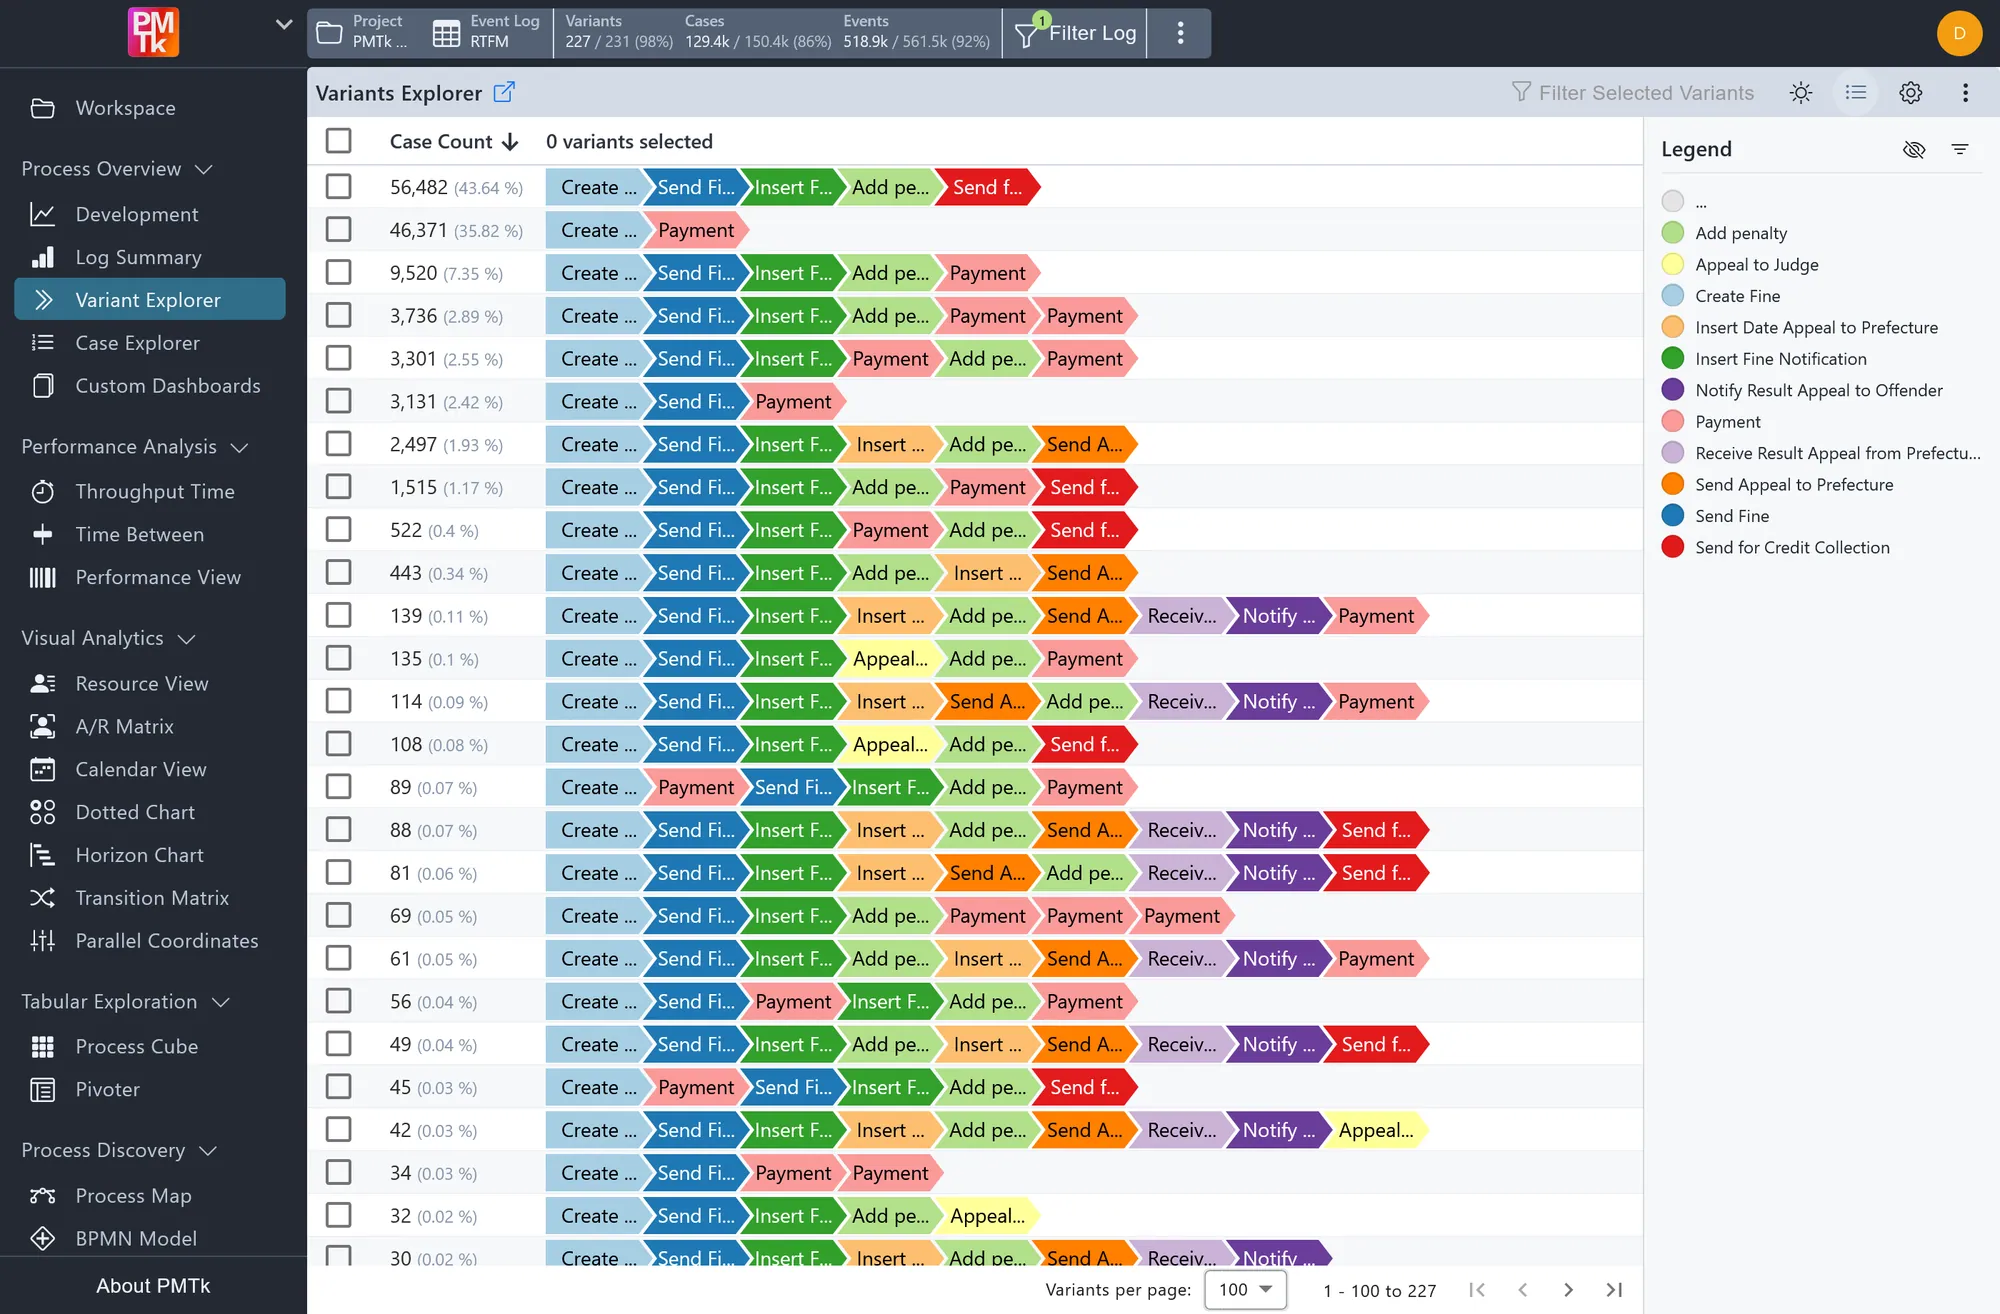Open About PMTk

pos(153,1286)
